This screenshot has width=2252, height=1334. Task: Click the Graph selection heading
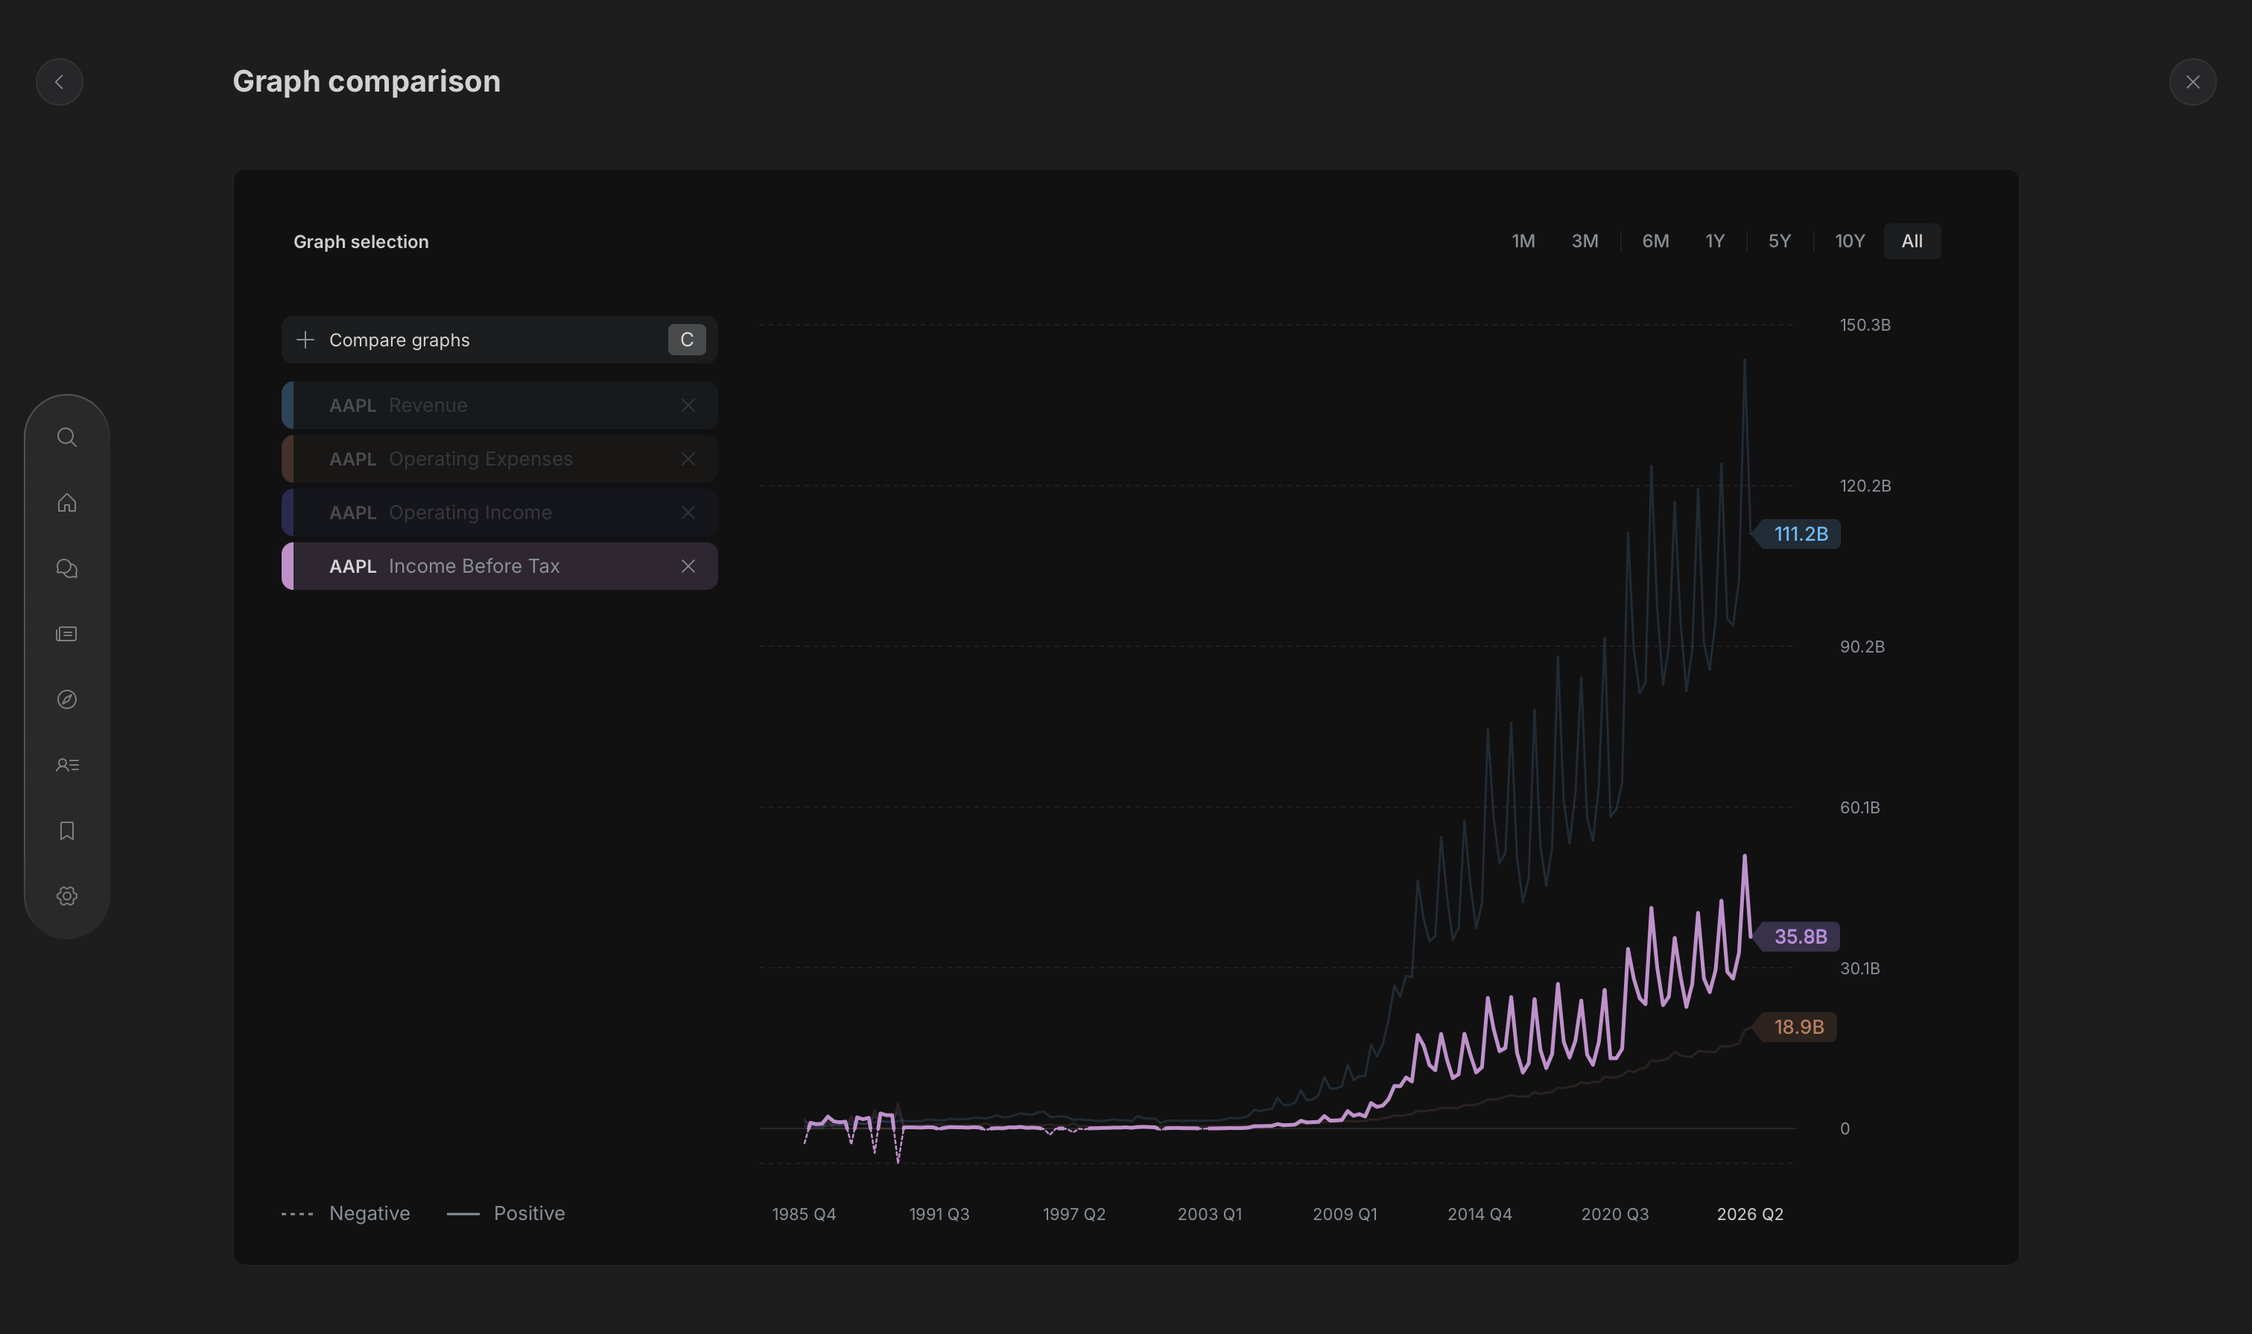click(x=361, y=242)
